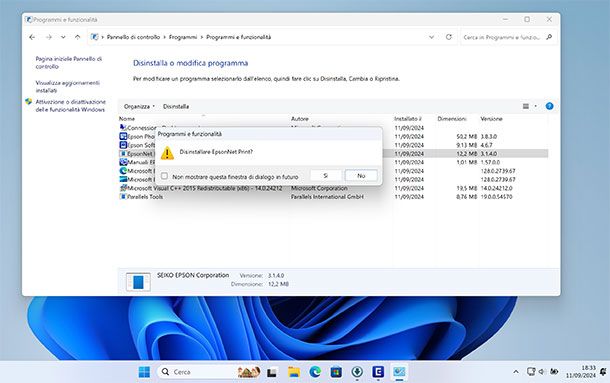
Task: Sort by the Dimensioni column header
Action: tap(452, 119)
